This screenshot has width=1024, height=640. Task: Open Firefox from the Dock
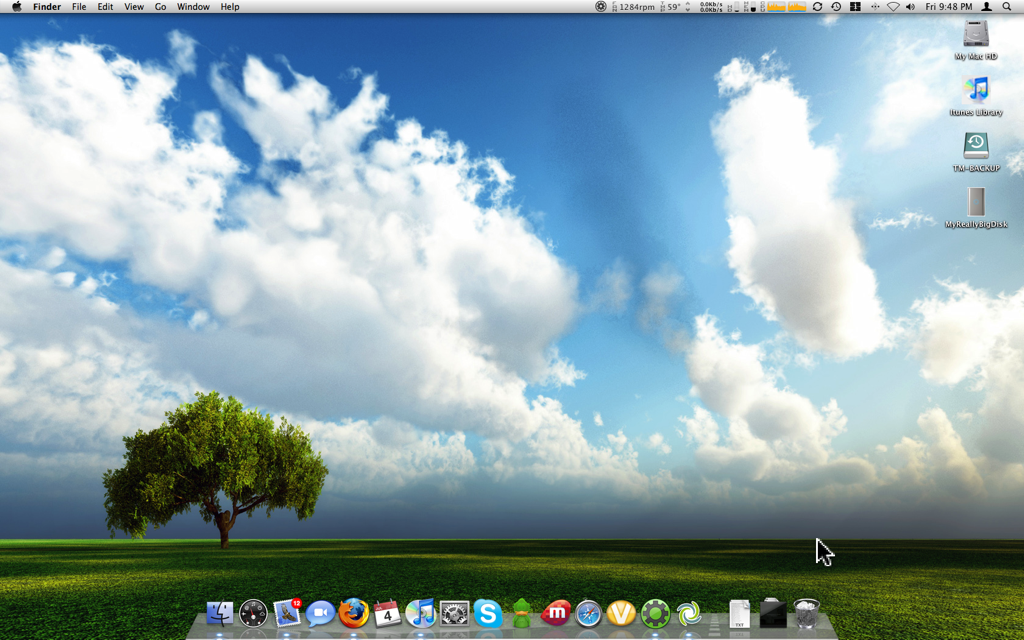[x=354, y=614]
